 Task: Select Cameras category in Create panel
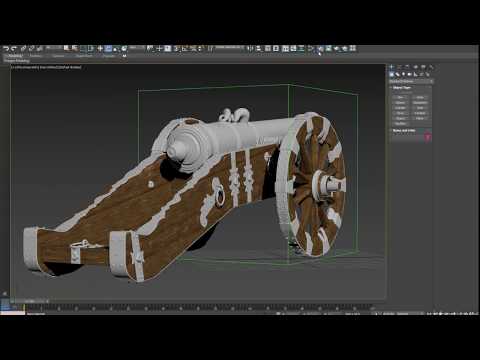point(409,74)
